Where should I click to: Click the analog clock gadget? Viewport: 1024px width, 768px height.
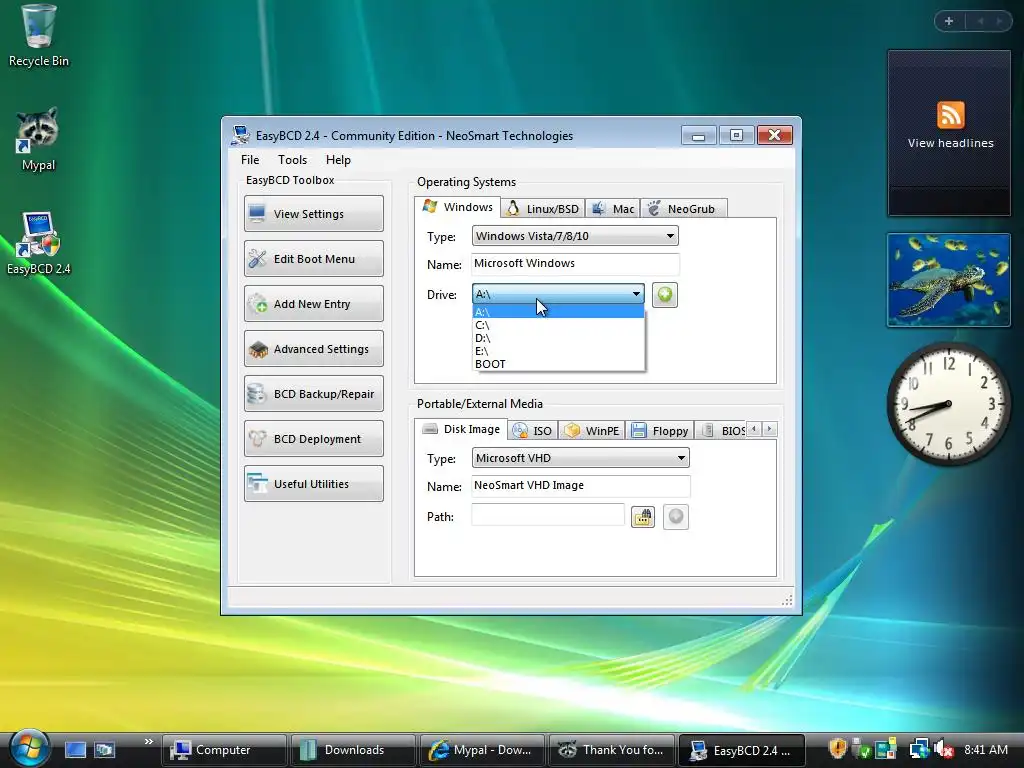click(949, 404)
